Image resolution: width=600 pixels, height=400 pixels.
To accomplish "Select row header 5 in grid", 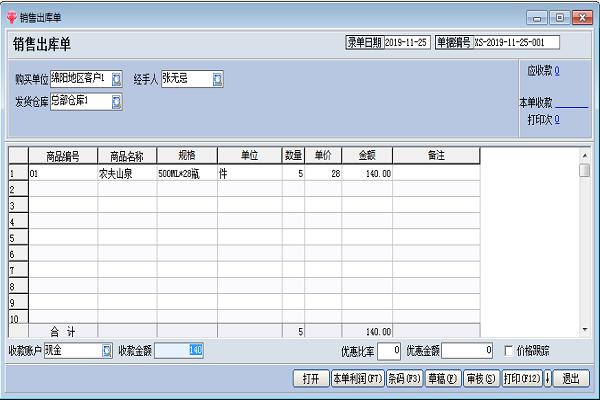I will point(18,238).
